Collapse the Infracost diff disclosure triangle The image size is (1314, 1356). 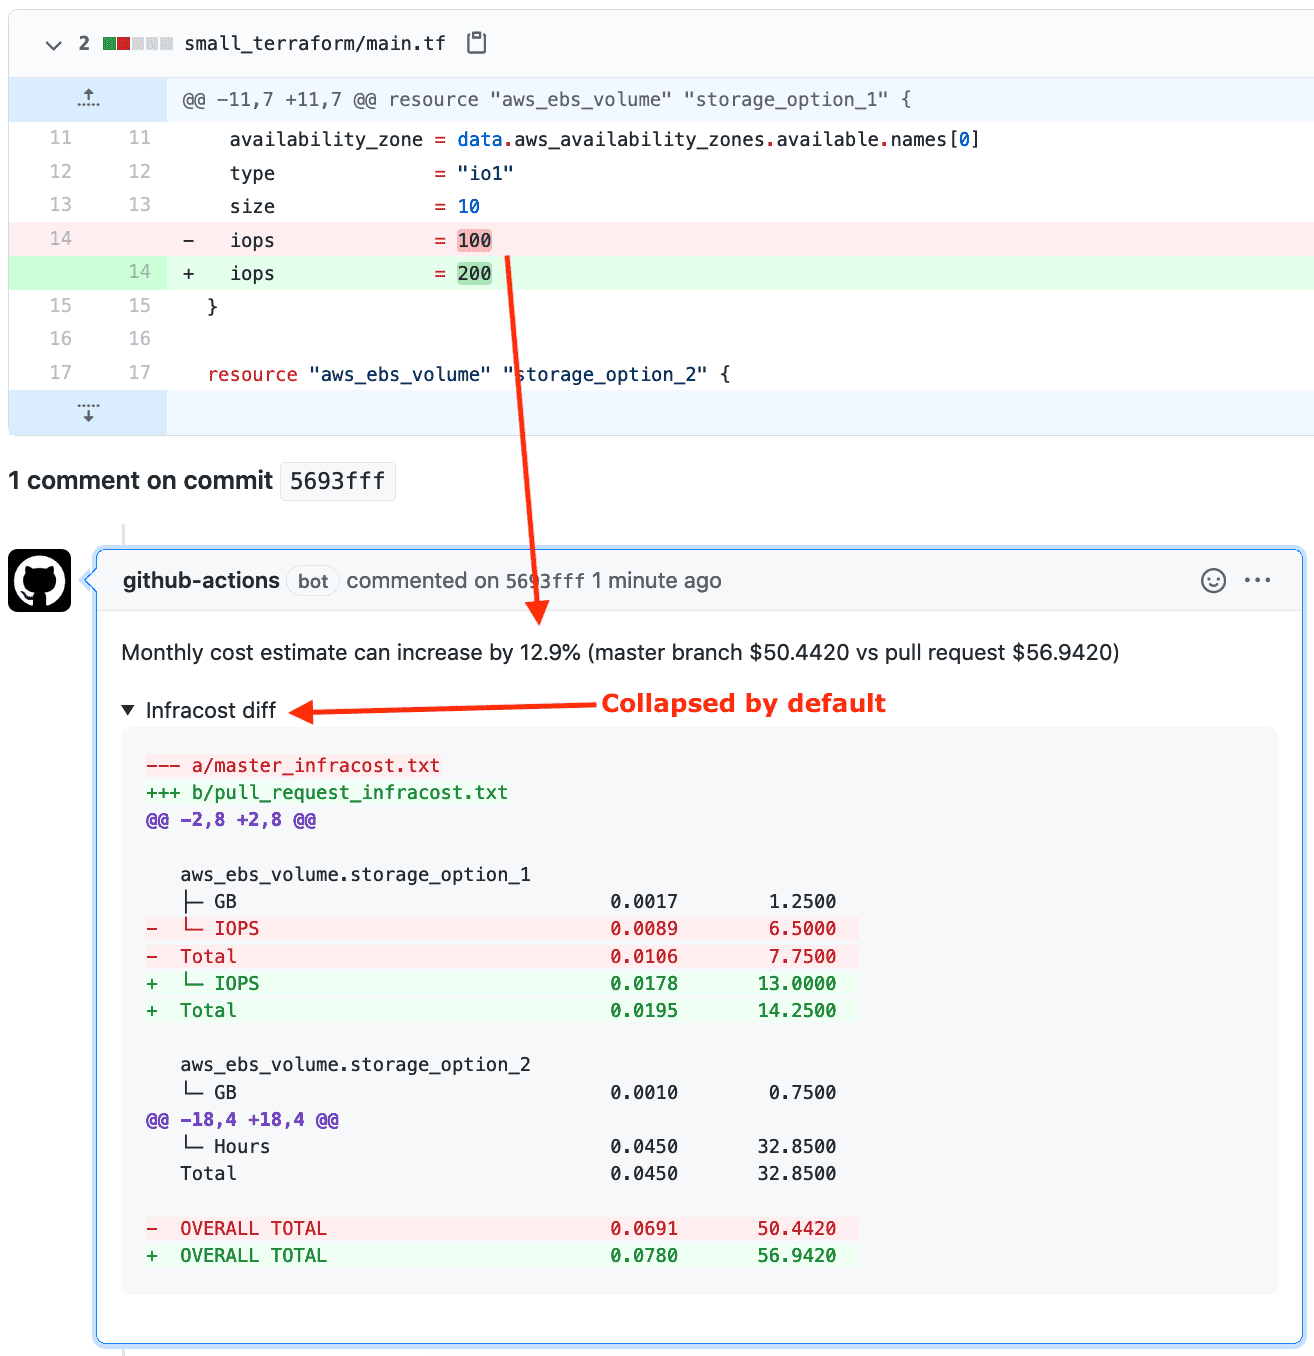click(x=128, y=710)
